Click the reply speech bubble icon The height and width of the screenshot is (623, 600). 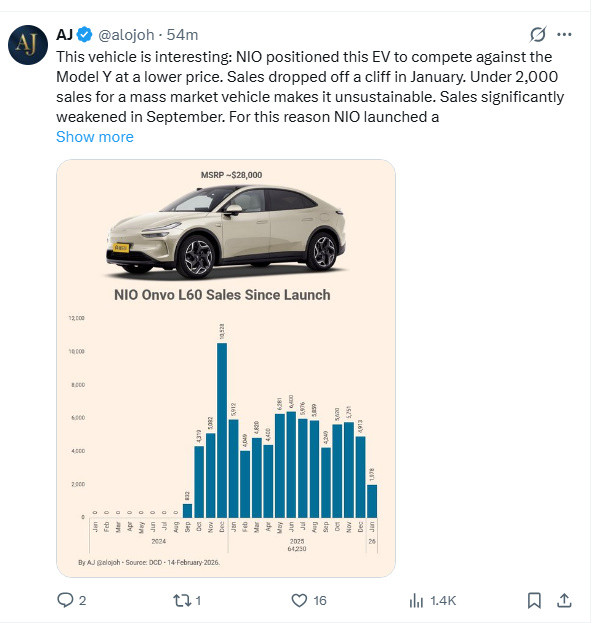(x=66, y=600)
